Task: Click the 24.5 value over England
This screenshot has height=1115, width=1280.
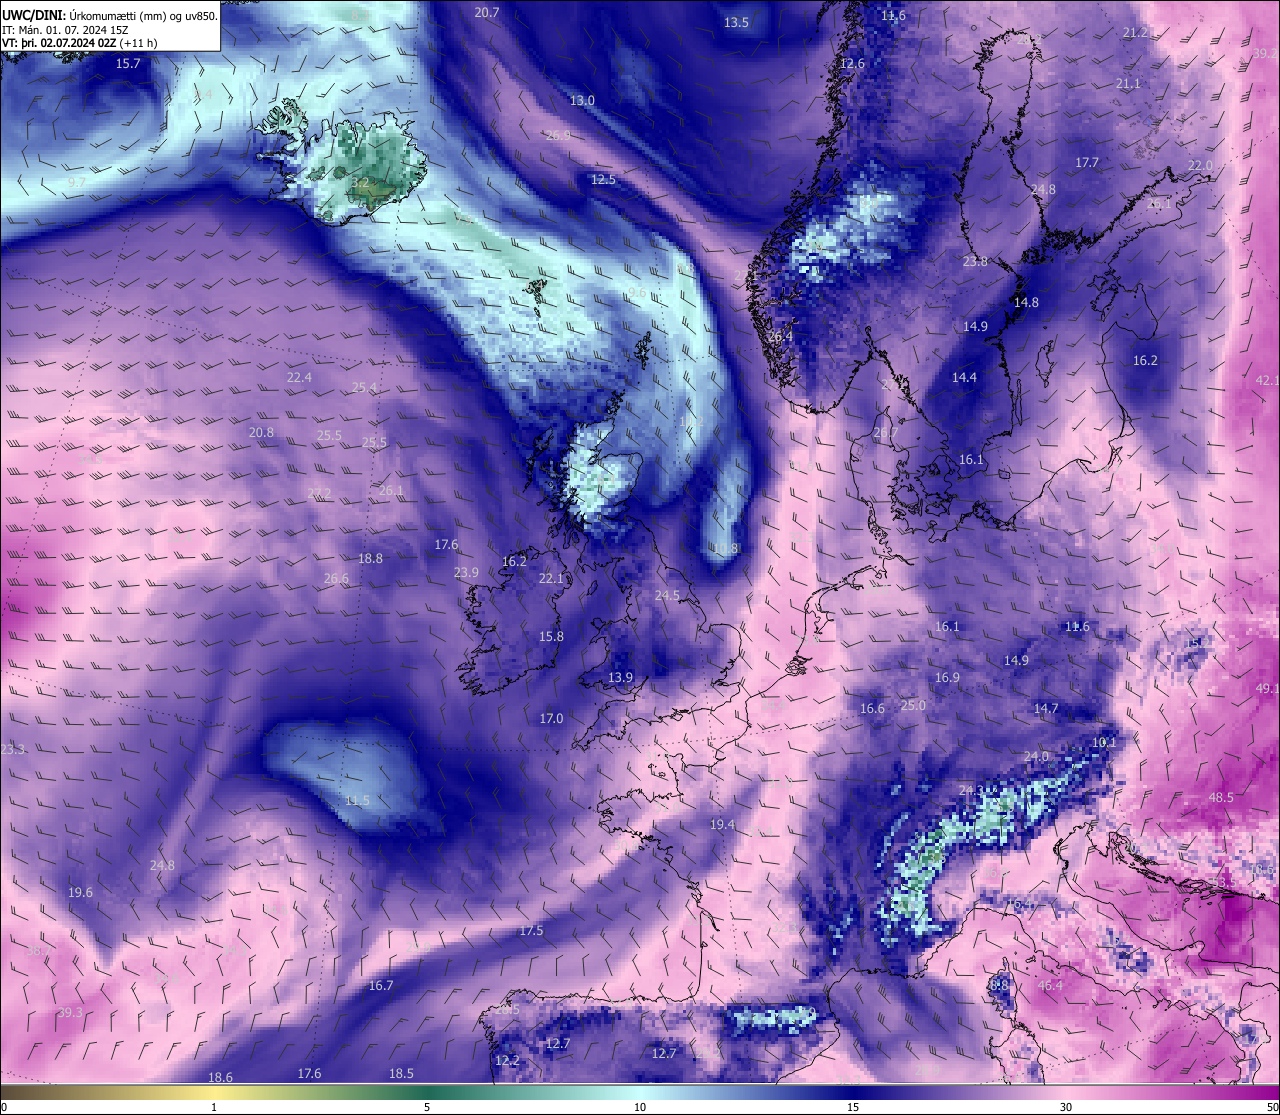Action: 667,595
